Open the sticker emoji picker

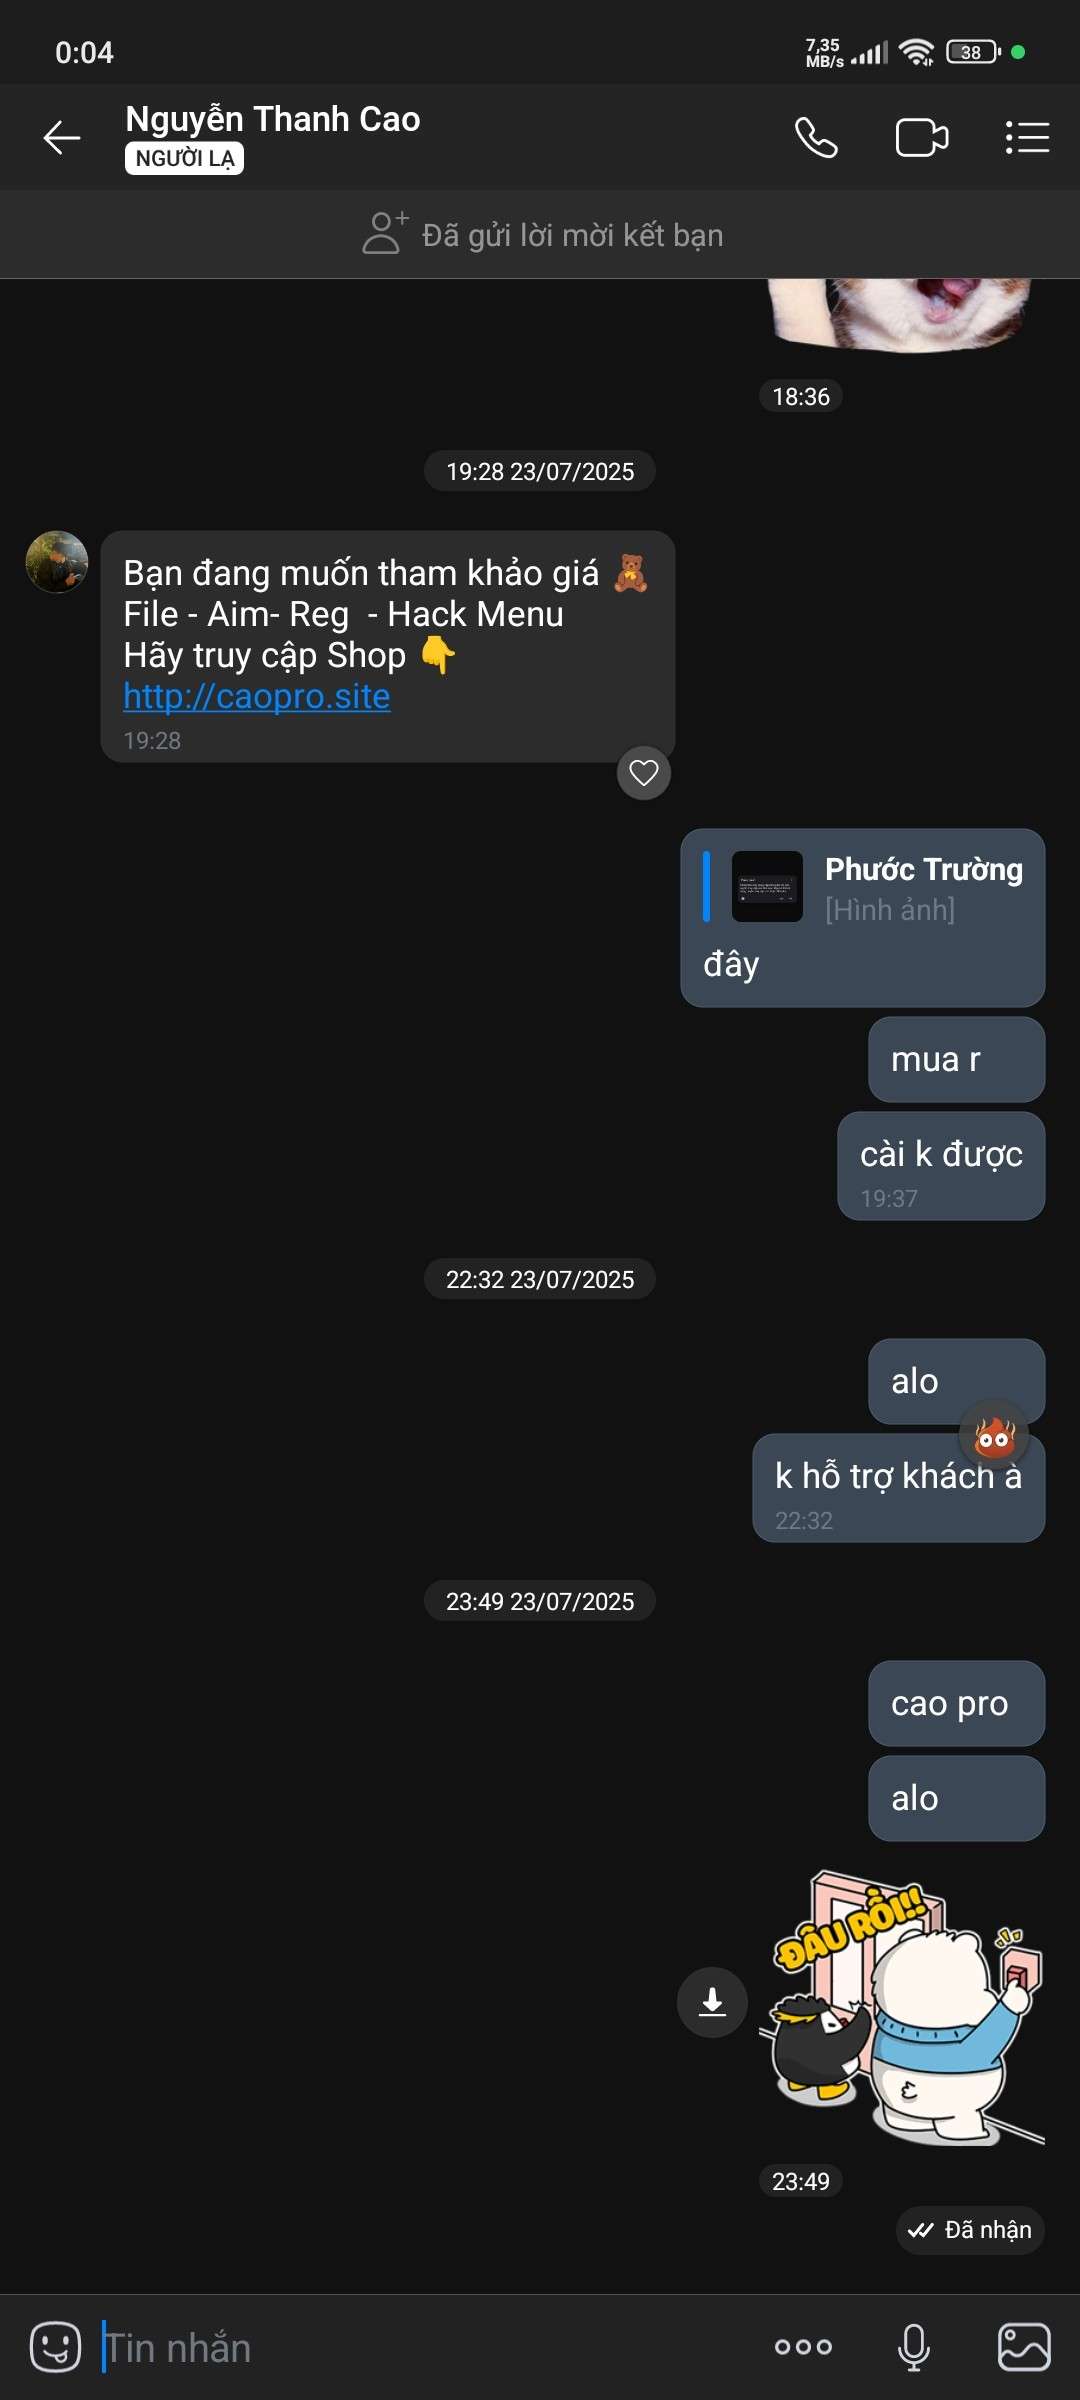tap(55, 2346)
